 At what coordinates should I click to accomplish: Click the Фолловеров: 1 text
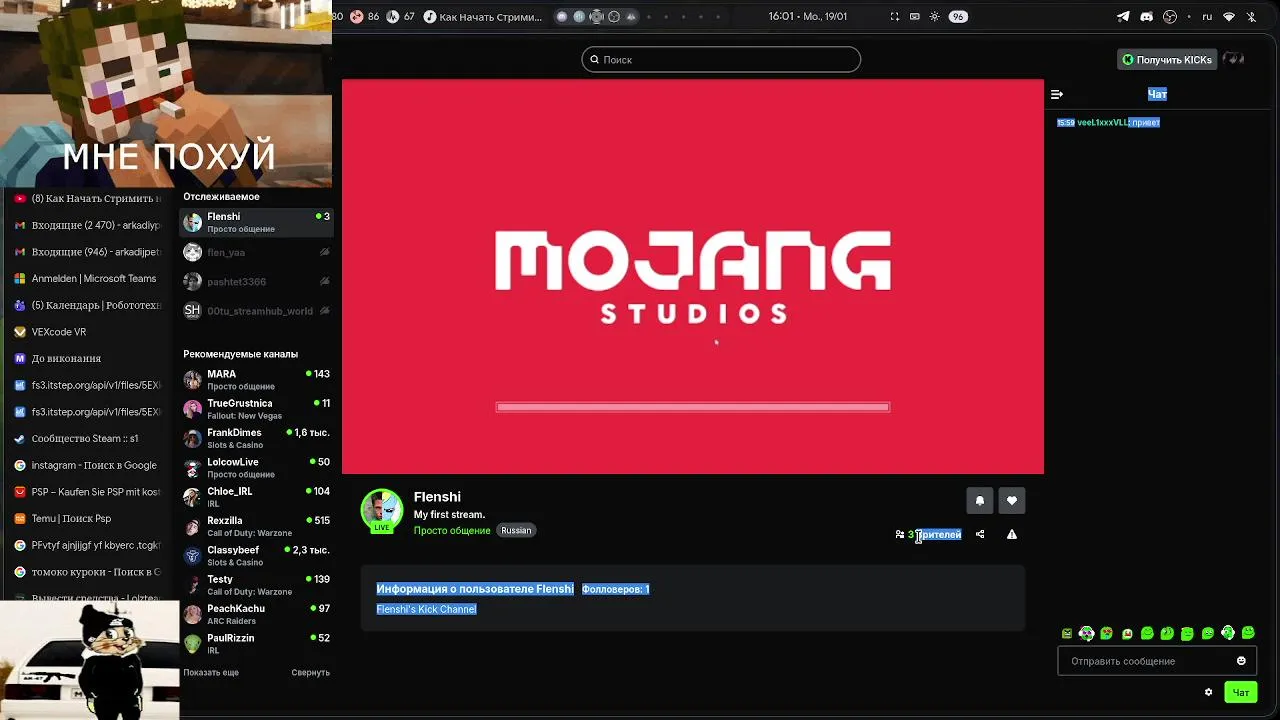(615, 590)
